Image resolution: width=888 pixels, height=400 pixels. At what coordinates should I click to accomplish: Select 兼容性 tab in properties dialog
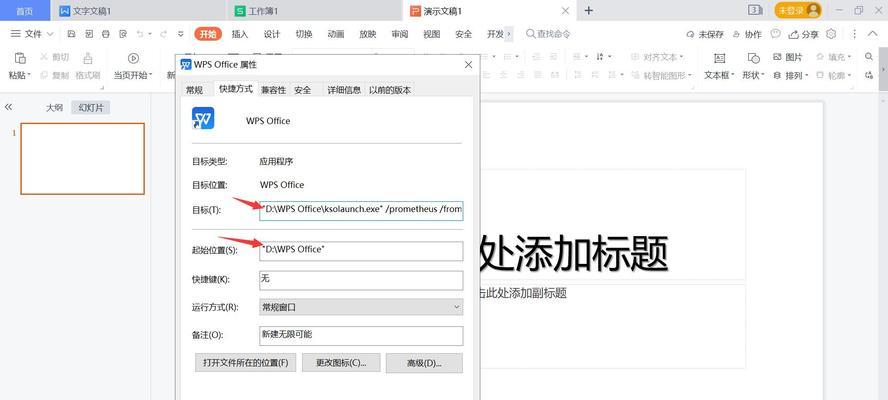point(273,90)
